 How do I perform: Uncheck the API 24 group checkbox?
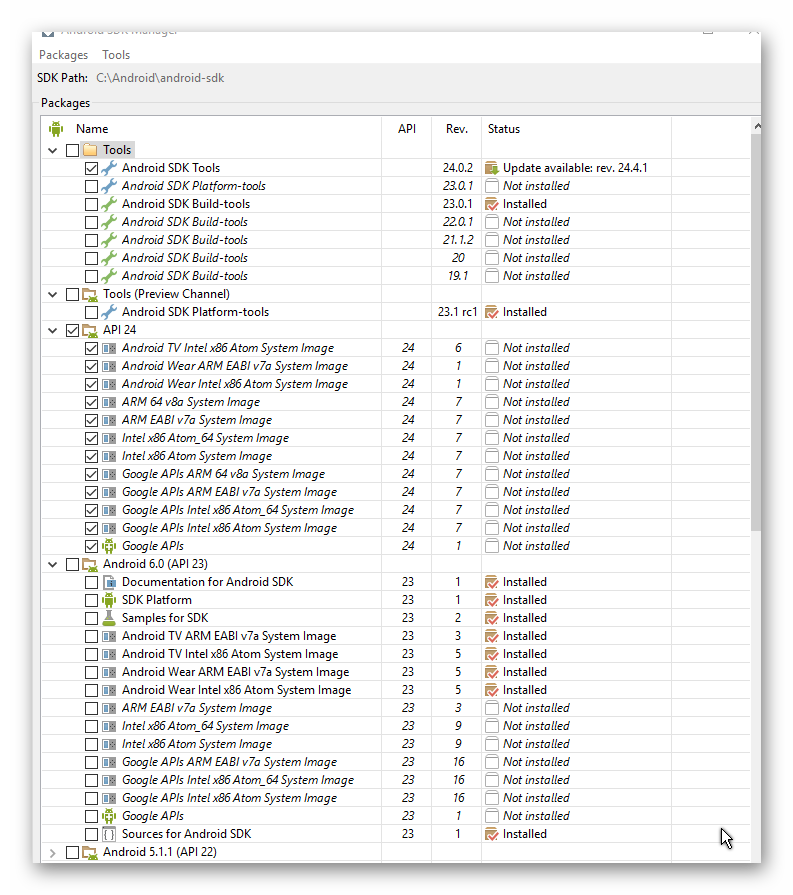tap(72, 330)
